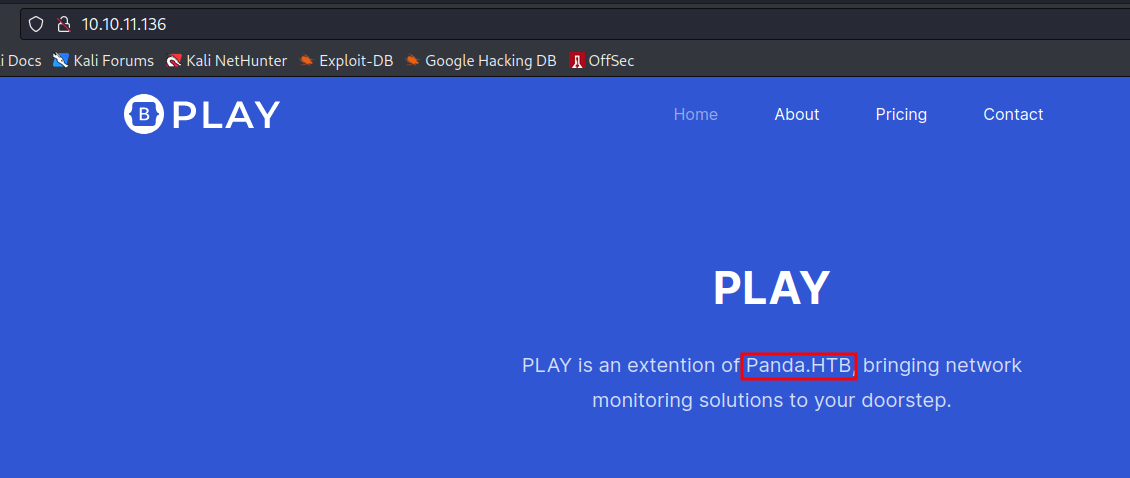Click the red OffSec bookmark favicon
The image size is (1130, 478).
[576, 61]
